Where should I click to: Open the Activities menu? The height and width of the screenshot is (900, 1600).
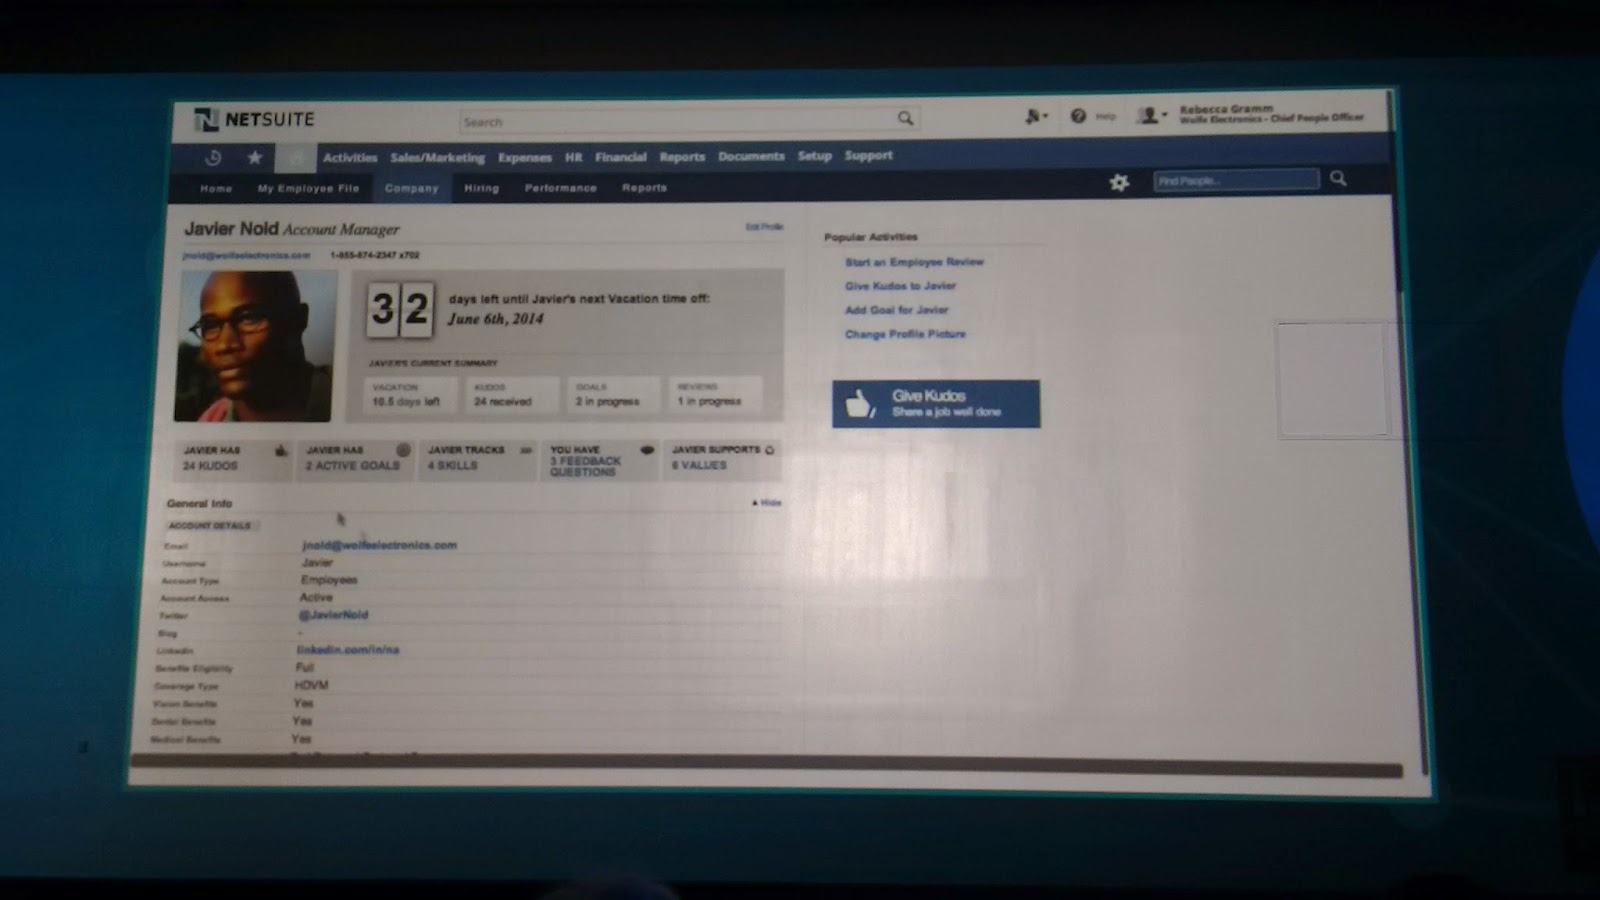pyautogui.click(x=350, y=158)
